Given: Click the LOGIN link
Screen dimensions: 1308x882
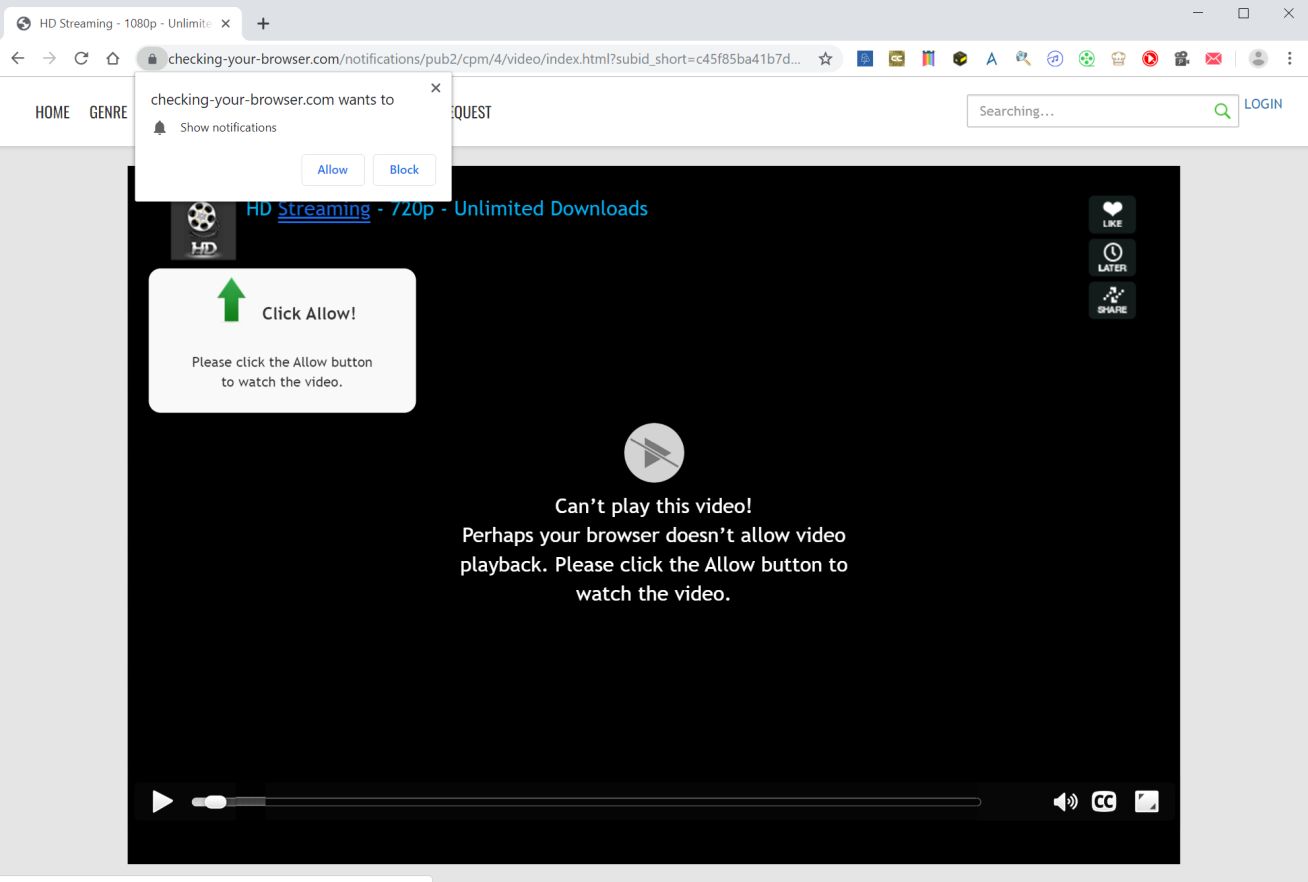Looking at the screenshot, I should point(1263,104).
